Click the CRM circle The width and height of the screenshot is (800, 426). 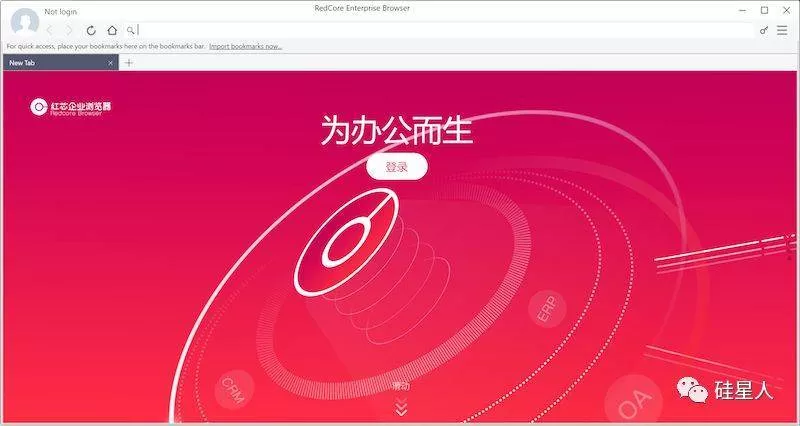(x=234, y=390)
